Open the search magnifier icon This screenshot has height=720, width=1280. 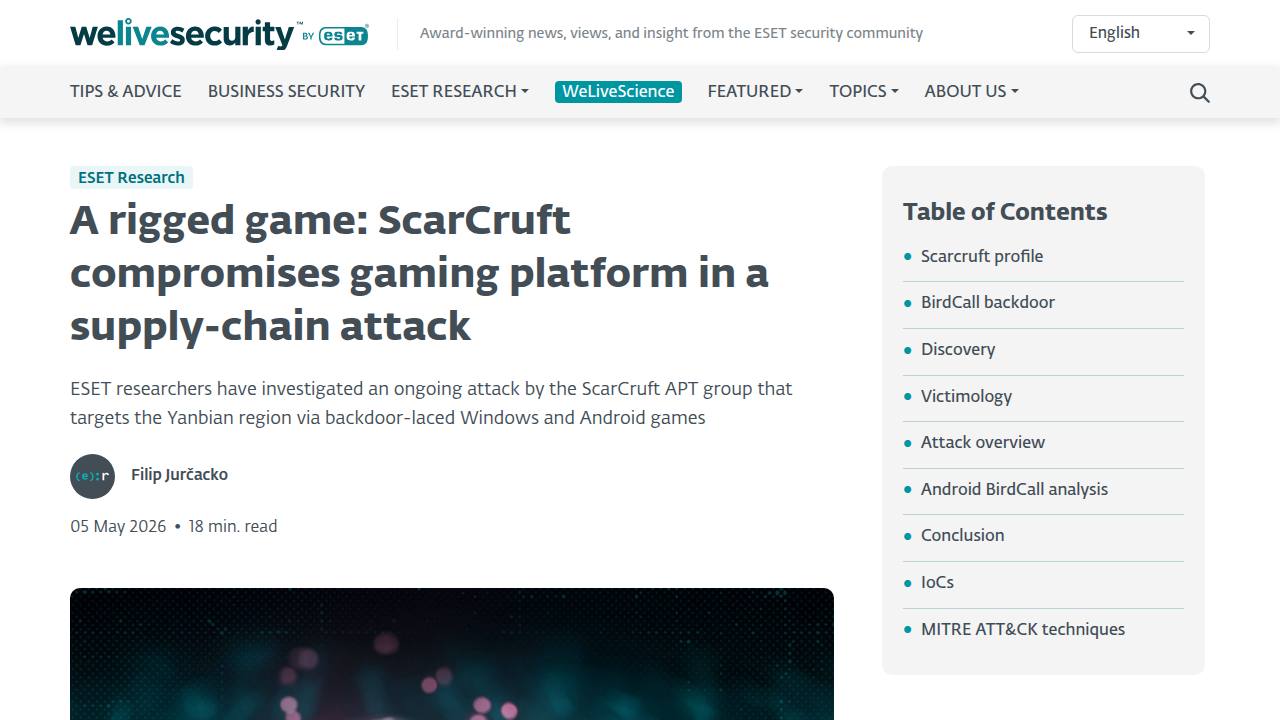[1199, 93]
